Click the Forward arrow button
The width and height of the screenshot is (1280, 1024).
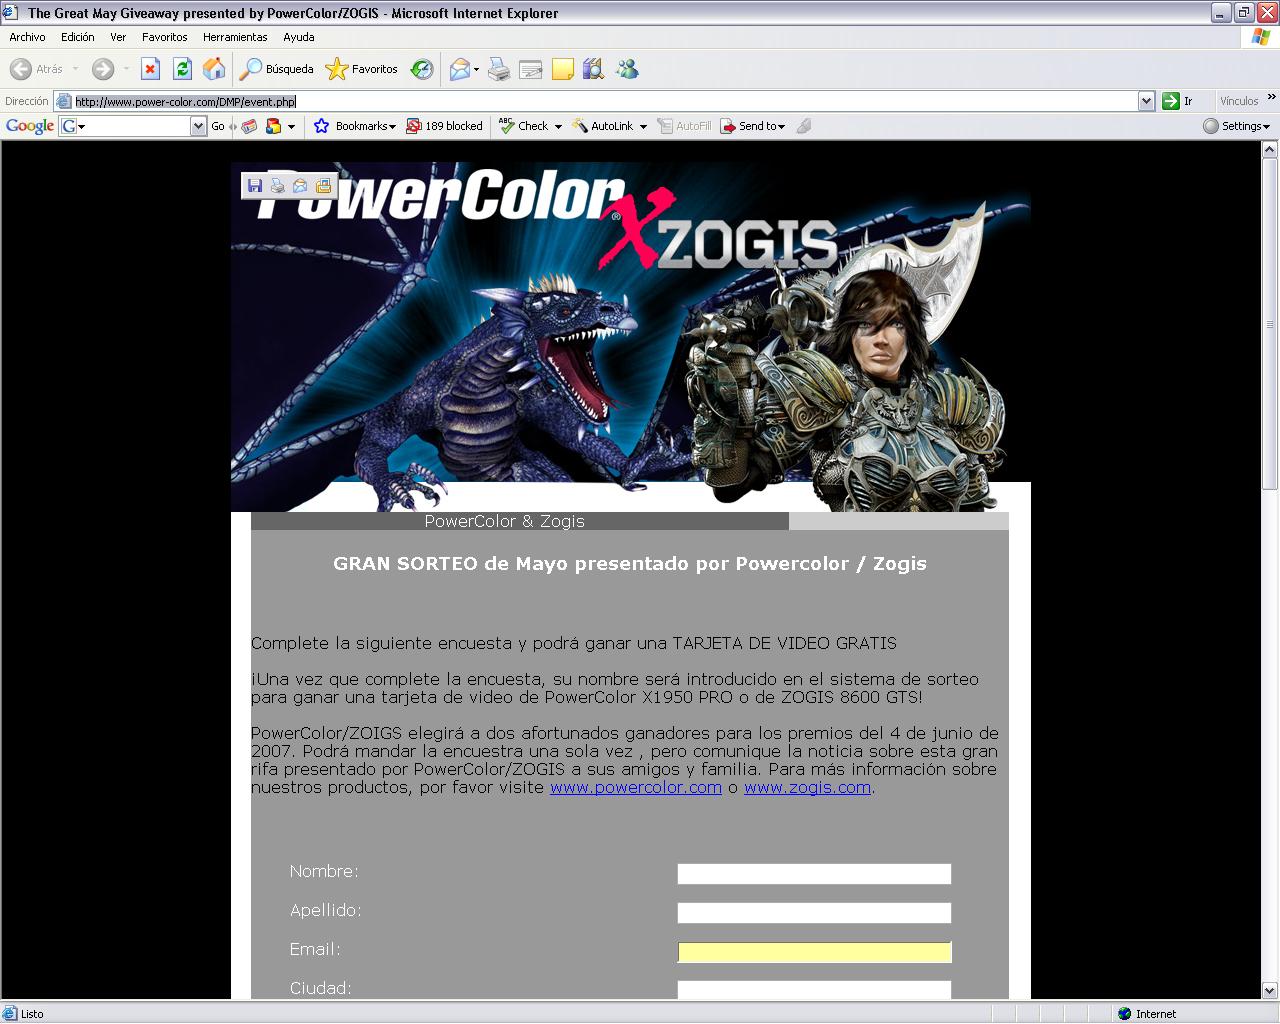[103, 69]
